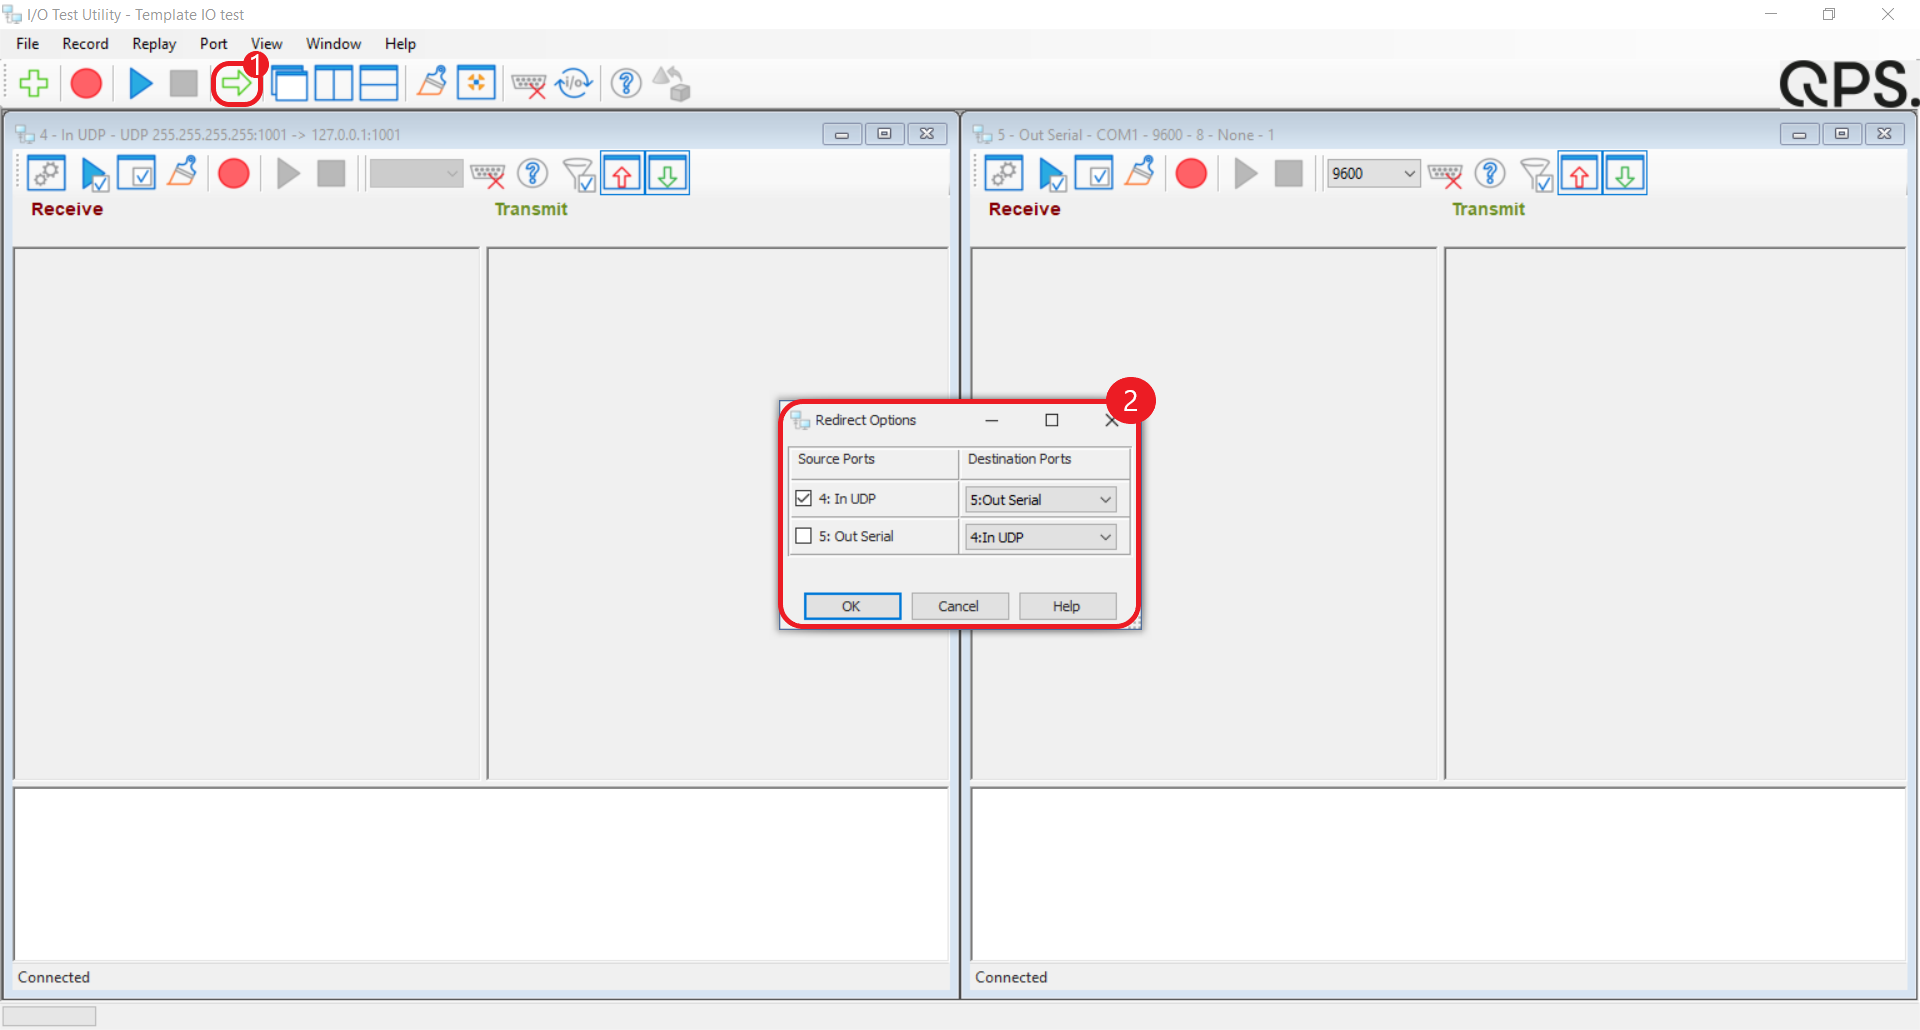Click OK in Redirect Options dialog

click(x=851, y=606)
